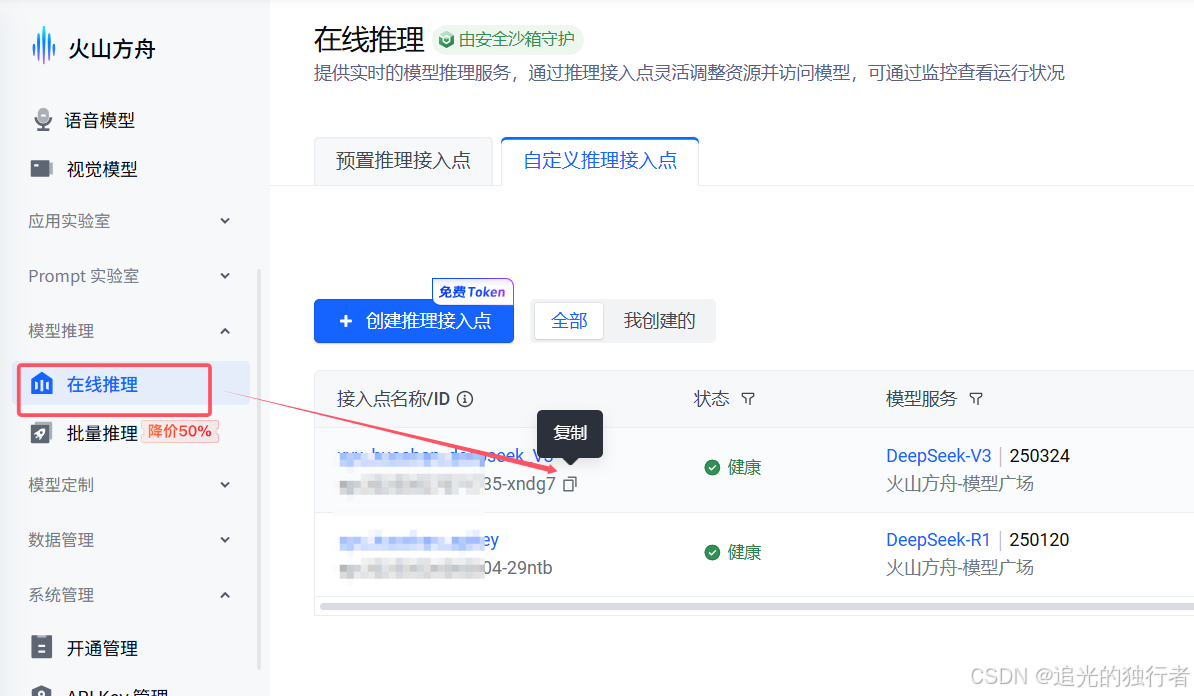The image size is (1194, 696).
Task: Select 自定义推理接入点 tab
Action: [600, 161]
